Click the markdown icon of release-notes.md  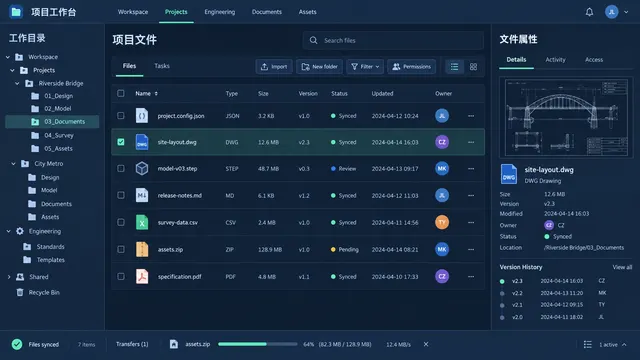click(142, 196)
